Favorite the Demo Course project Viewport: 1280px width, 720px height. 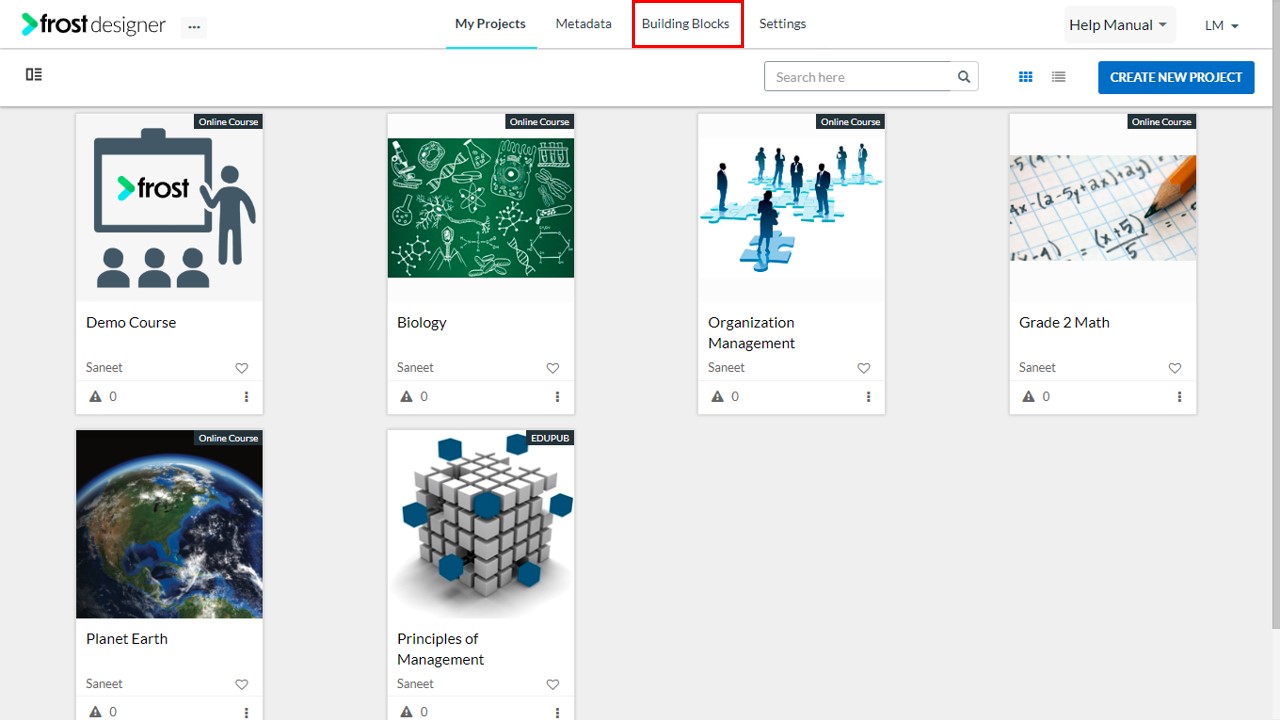coord(242,368)
